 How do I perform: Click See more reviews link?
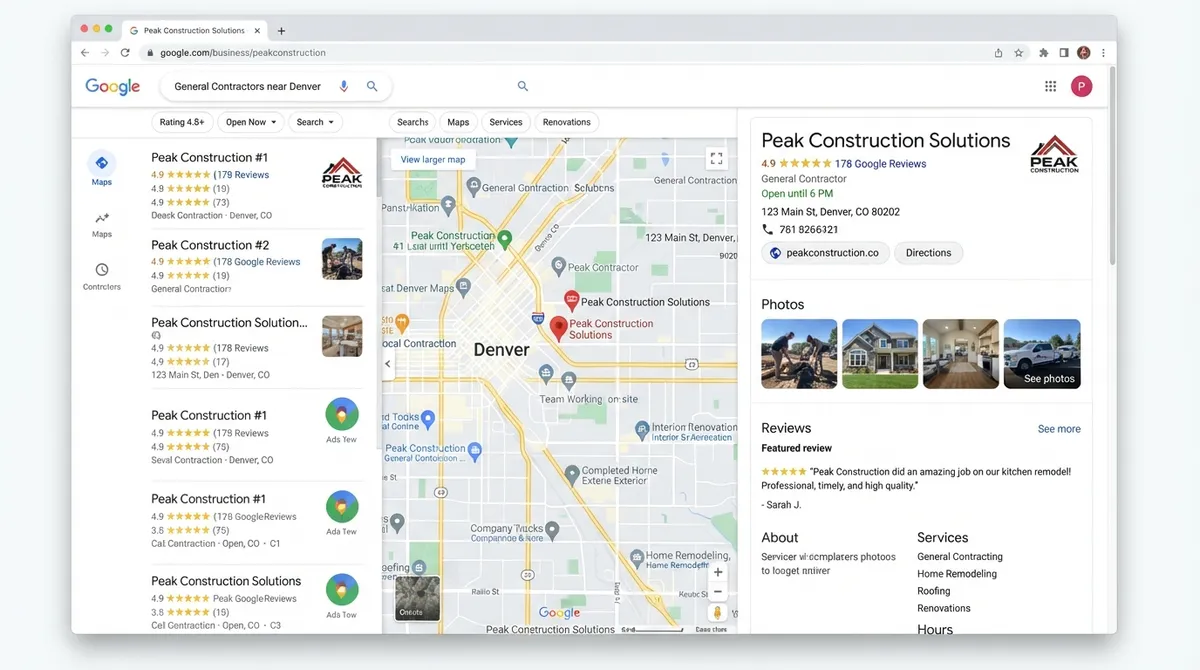(1059, 429)
